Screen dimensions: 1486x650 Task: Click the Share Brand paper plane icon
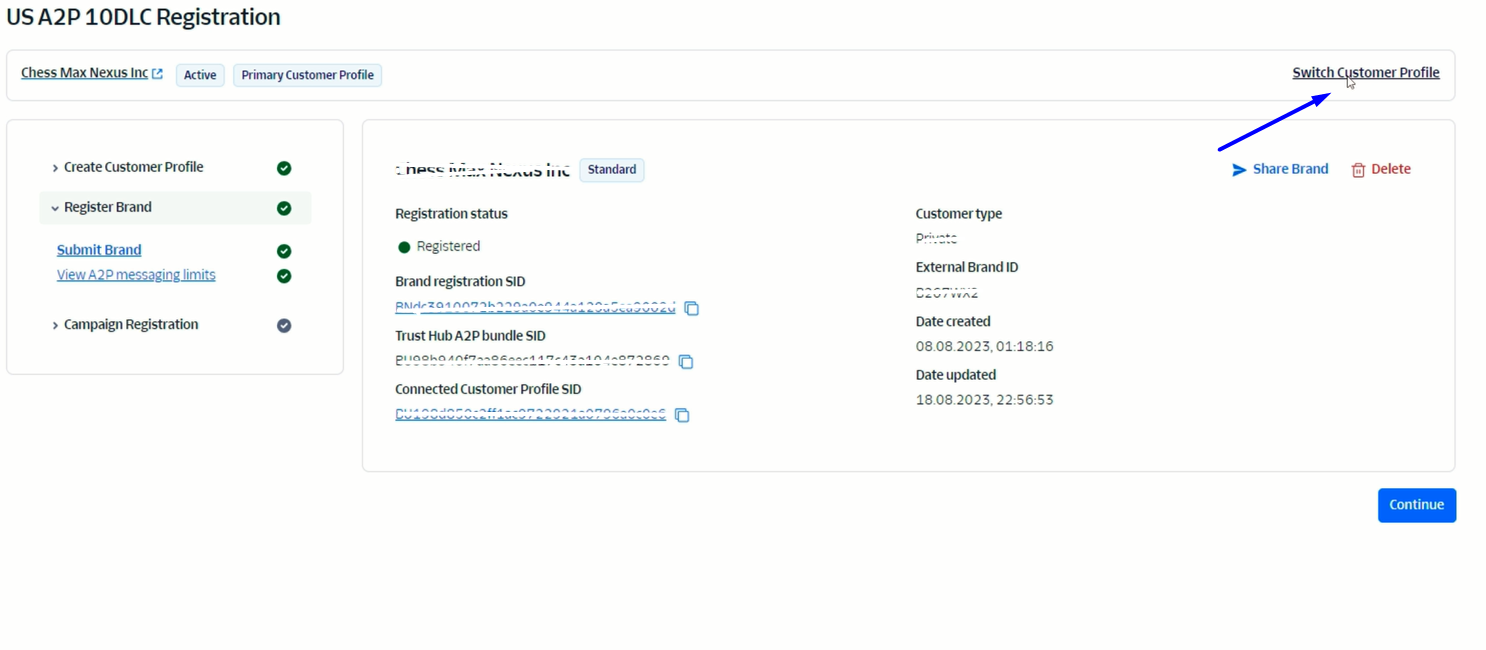[1239, 170]
